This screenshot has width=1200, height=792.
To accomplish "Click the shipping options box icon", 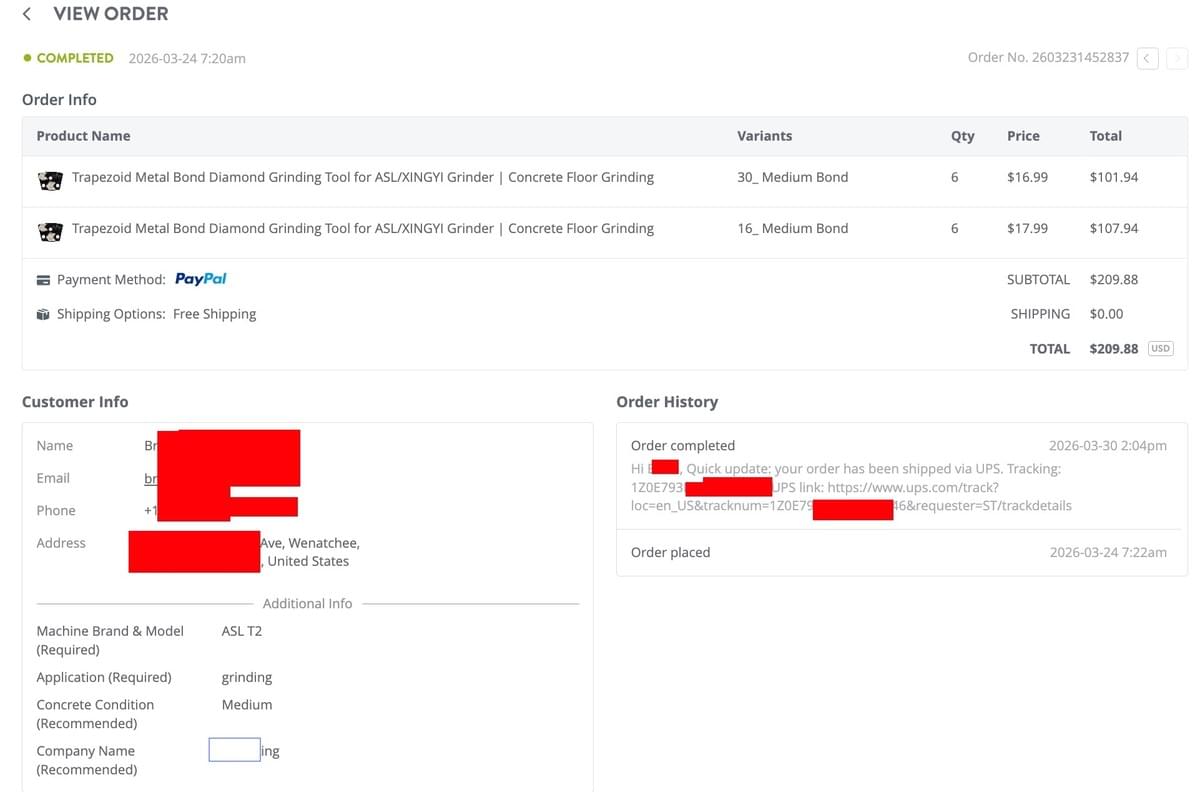I will [43, 314].
